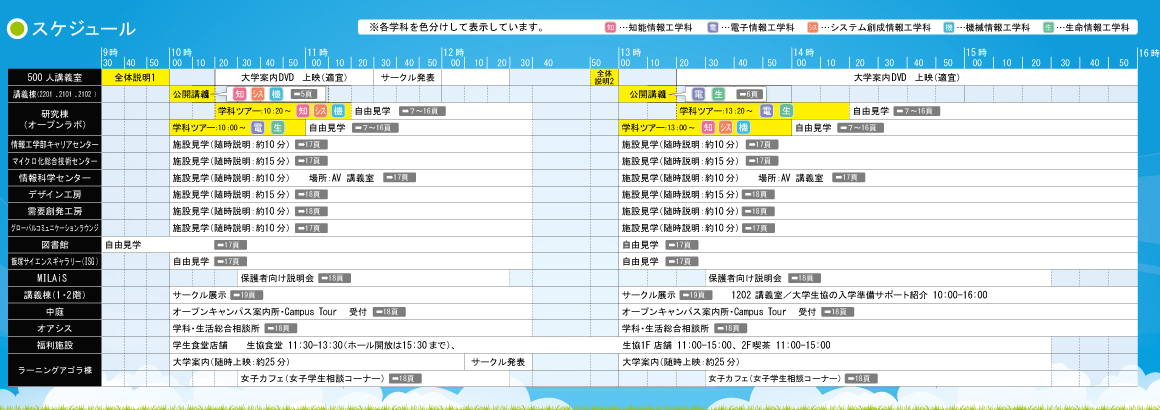Click the afternoon 公開講義 yellow label
This screenshot has height=410, width=1160.
pos(649,94)
